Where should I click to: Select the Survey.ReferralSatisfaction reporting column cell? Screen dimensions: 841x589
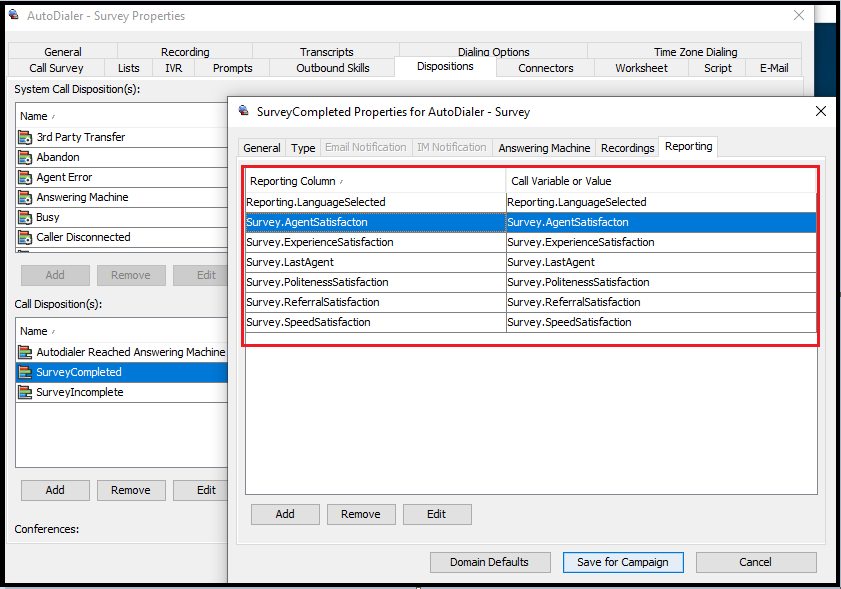(x=375, y=302)
